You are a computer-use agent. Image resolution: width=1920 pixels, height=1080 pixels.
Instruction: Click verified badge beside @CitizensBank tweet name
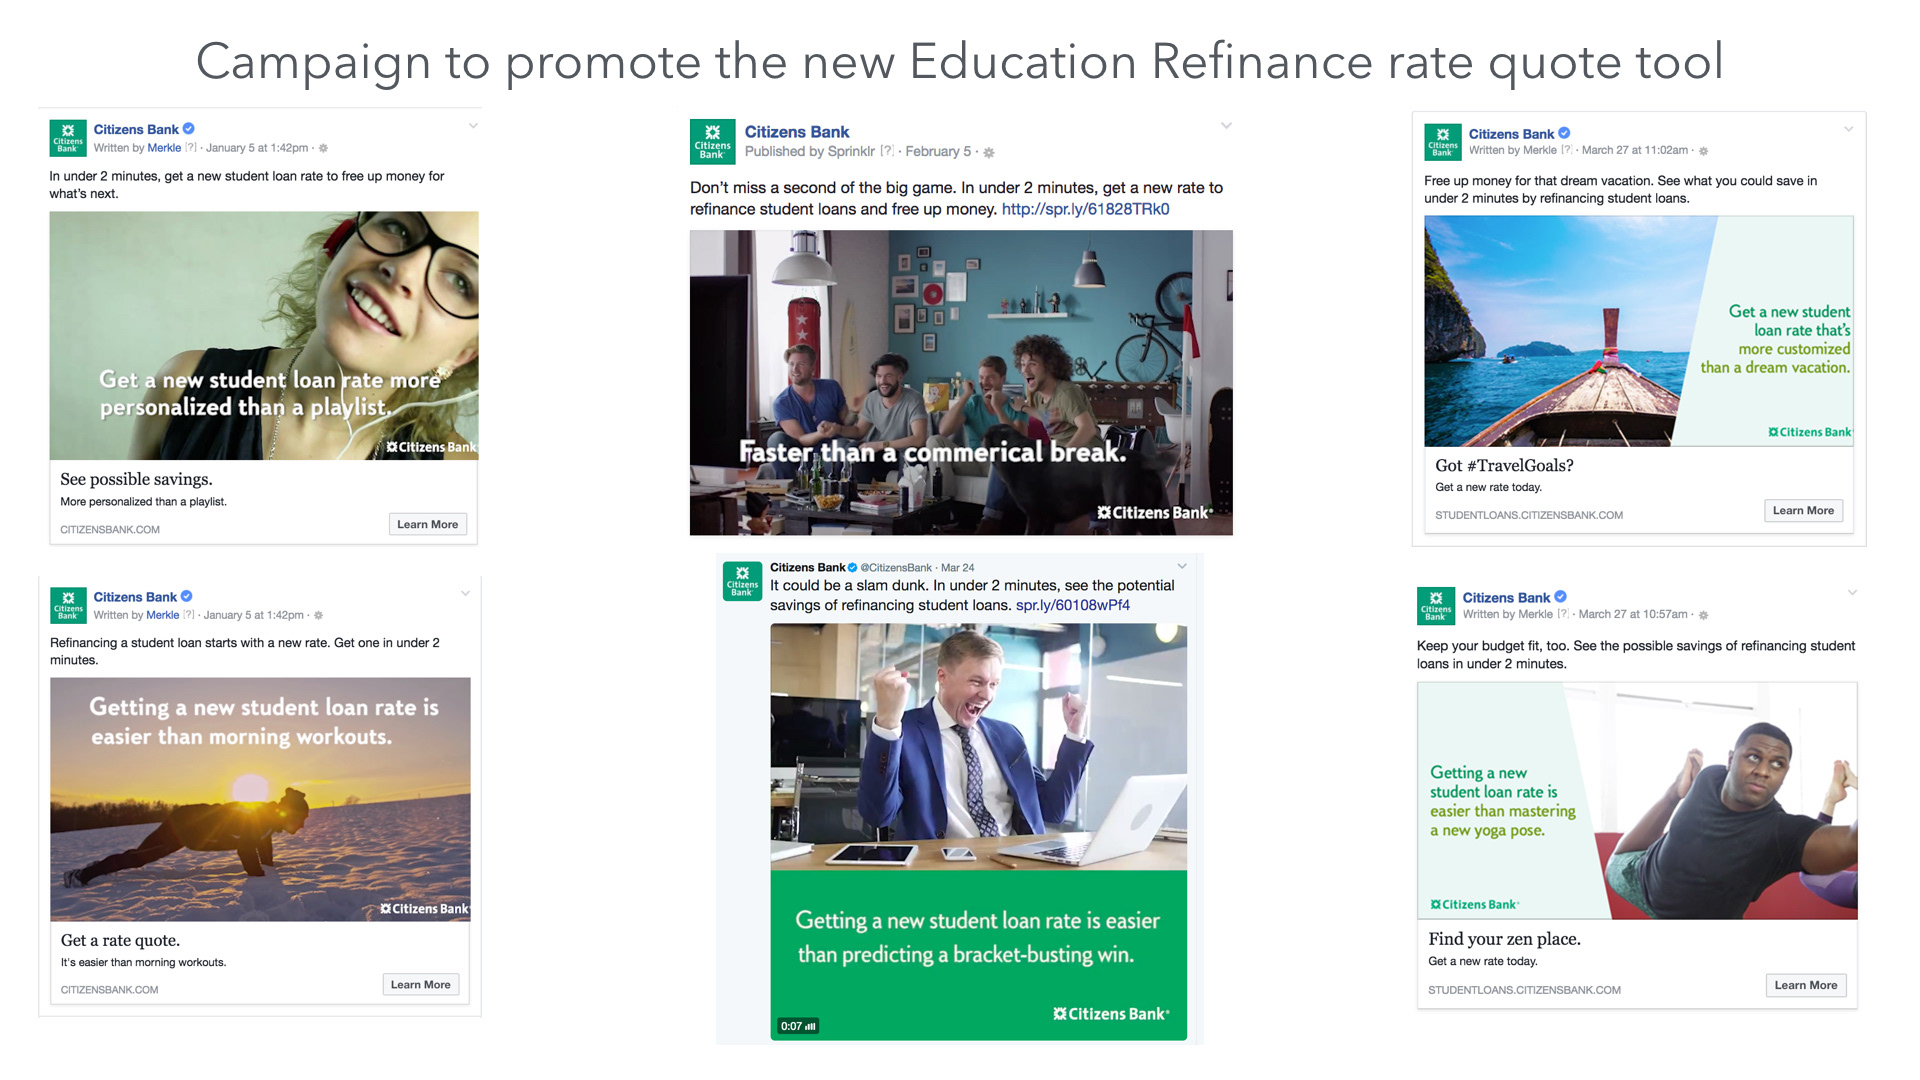coord(853,567)
